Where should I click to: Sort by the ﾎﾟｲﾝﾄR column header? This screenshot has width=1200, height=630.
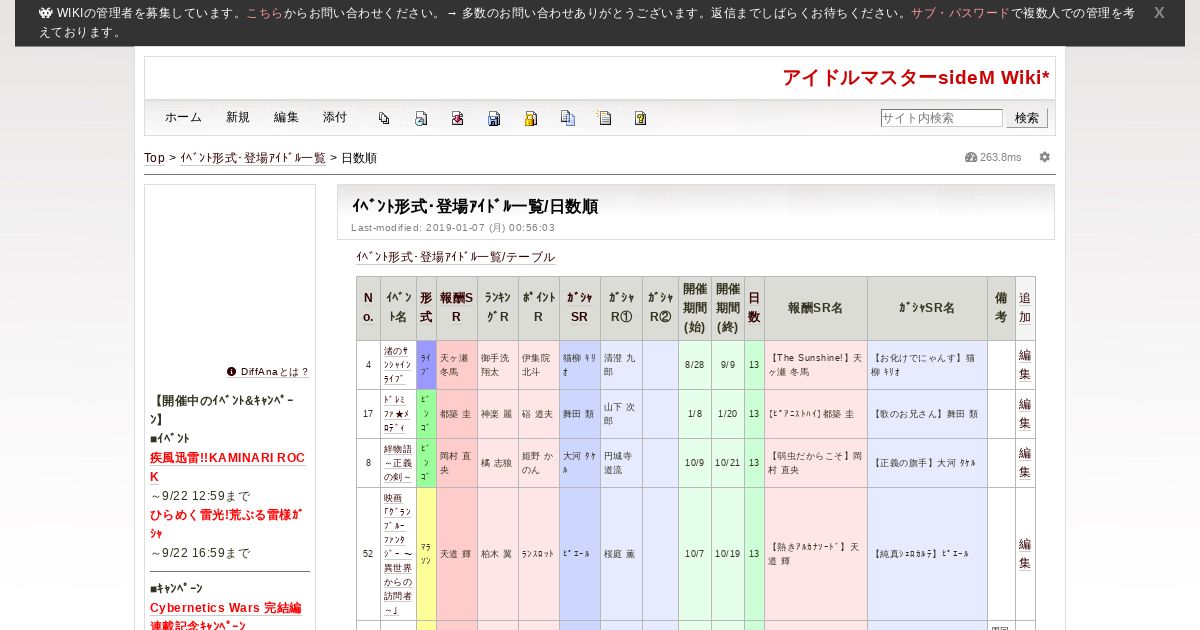539,308
